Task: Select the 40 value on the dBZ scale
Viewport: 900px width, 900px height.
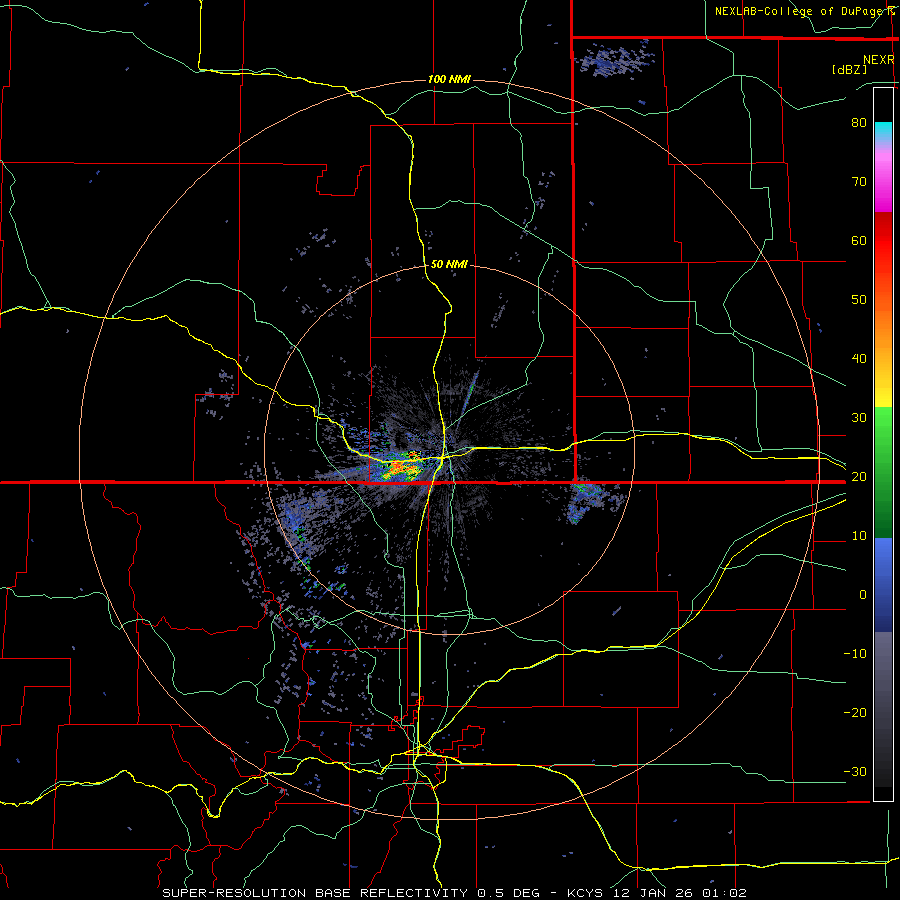Action: [859, 359]
